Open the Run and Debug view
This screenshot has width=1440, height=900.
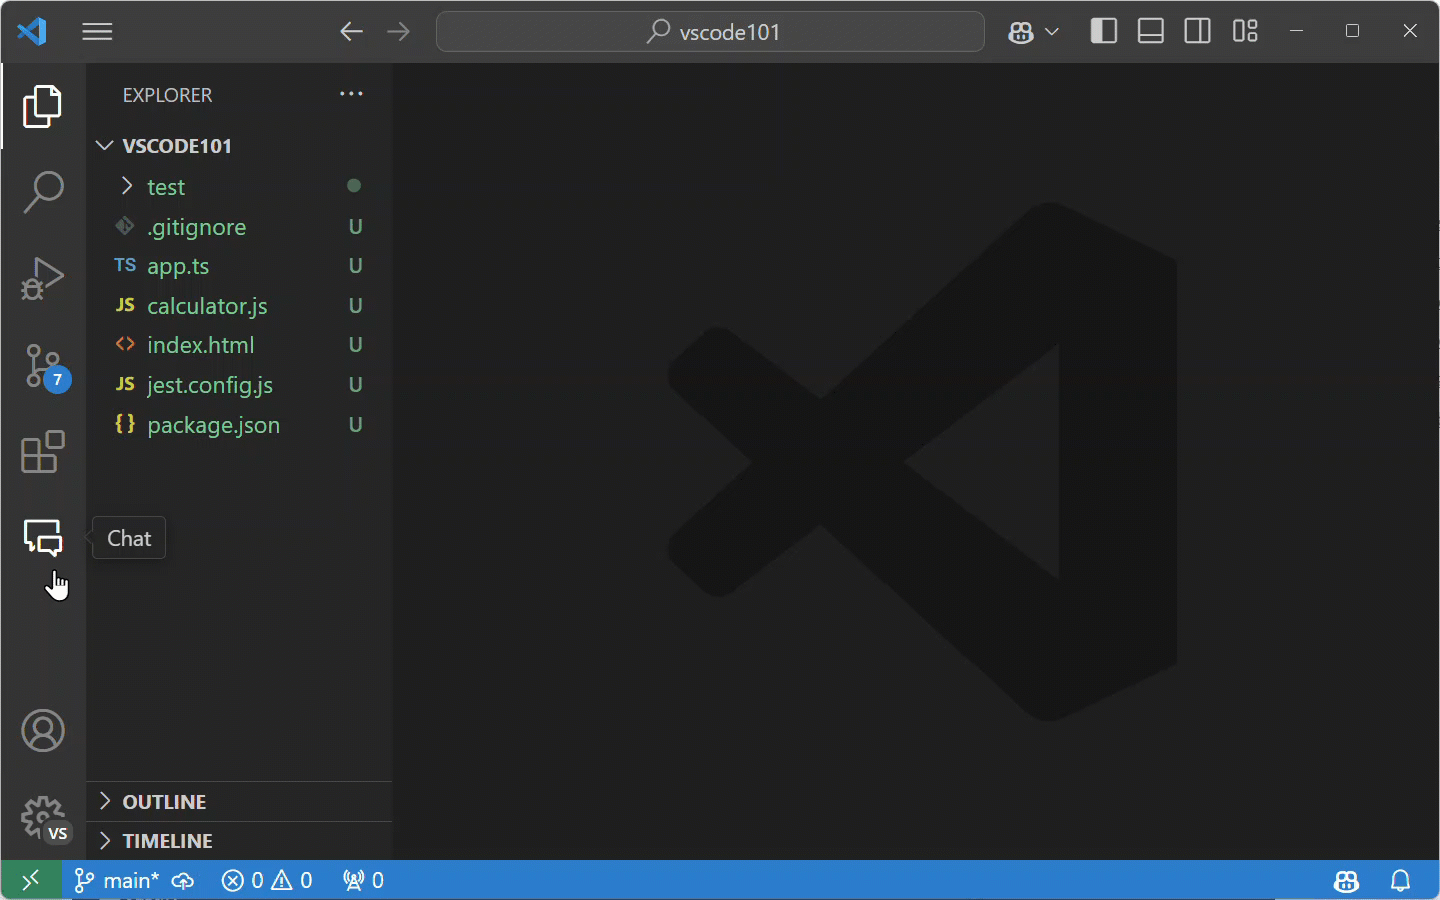click(x=43, y=278)
